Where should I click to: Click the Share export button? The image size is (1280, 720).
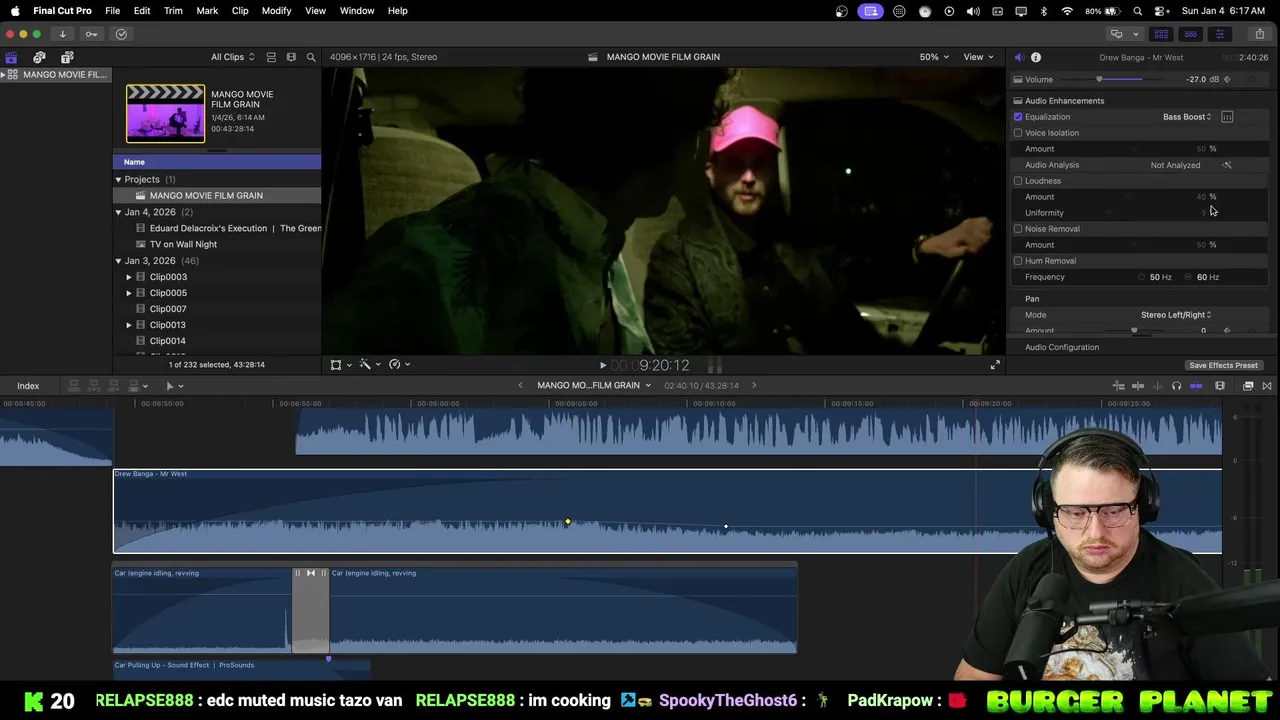coord(1260,34)
